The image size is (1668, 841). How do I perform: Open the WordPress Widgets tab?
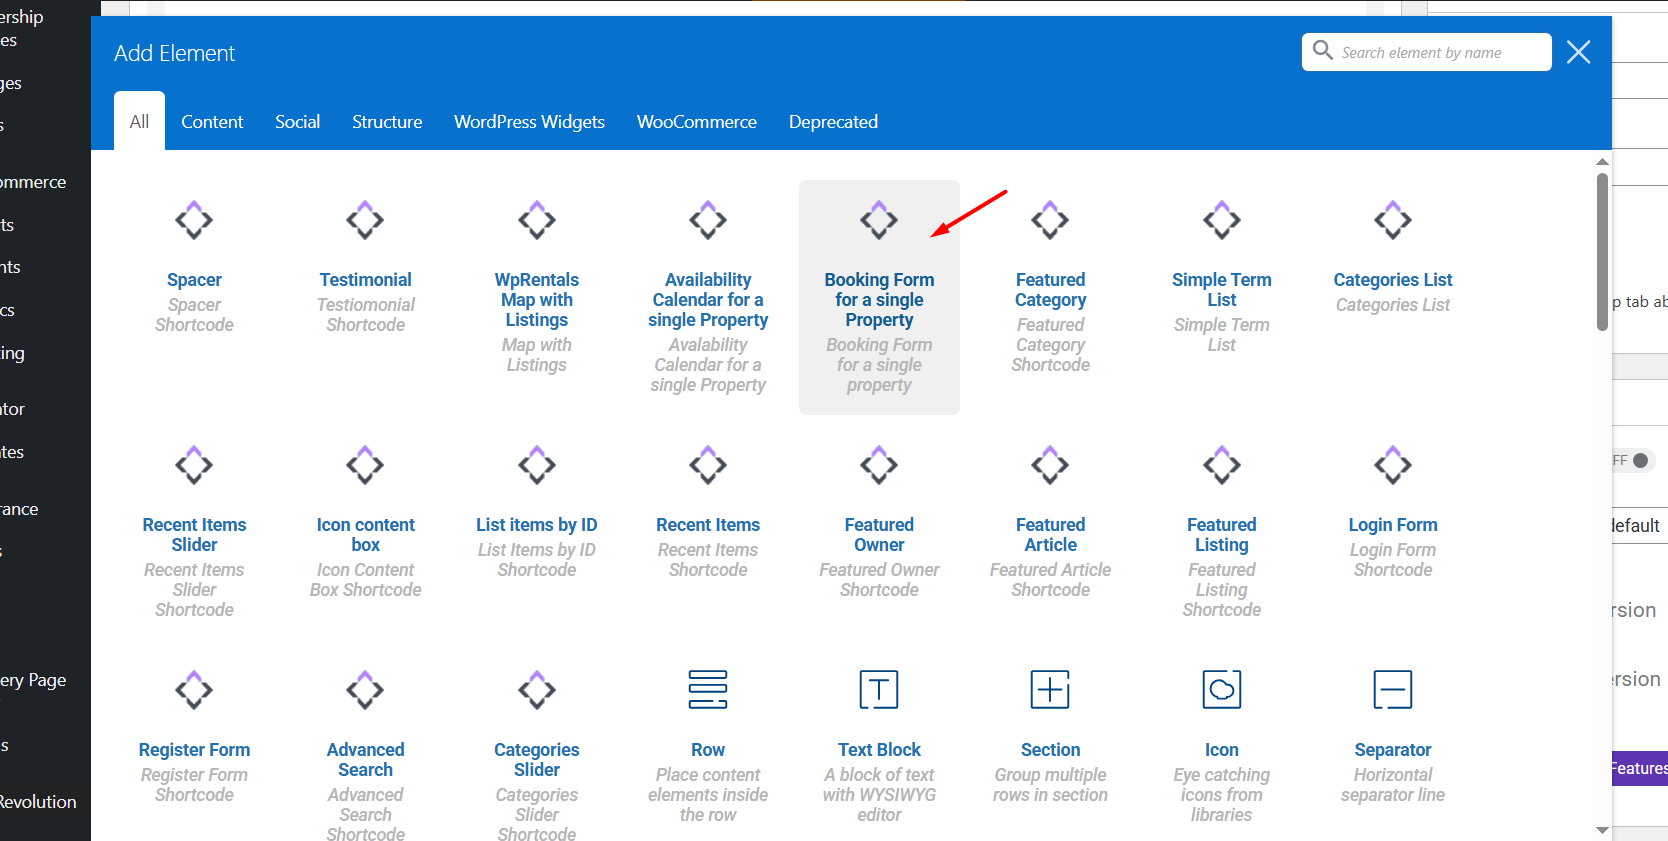[529, 122]
